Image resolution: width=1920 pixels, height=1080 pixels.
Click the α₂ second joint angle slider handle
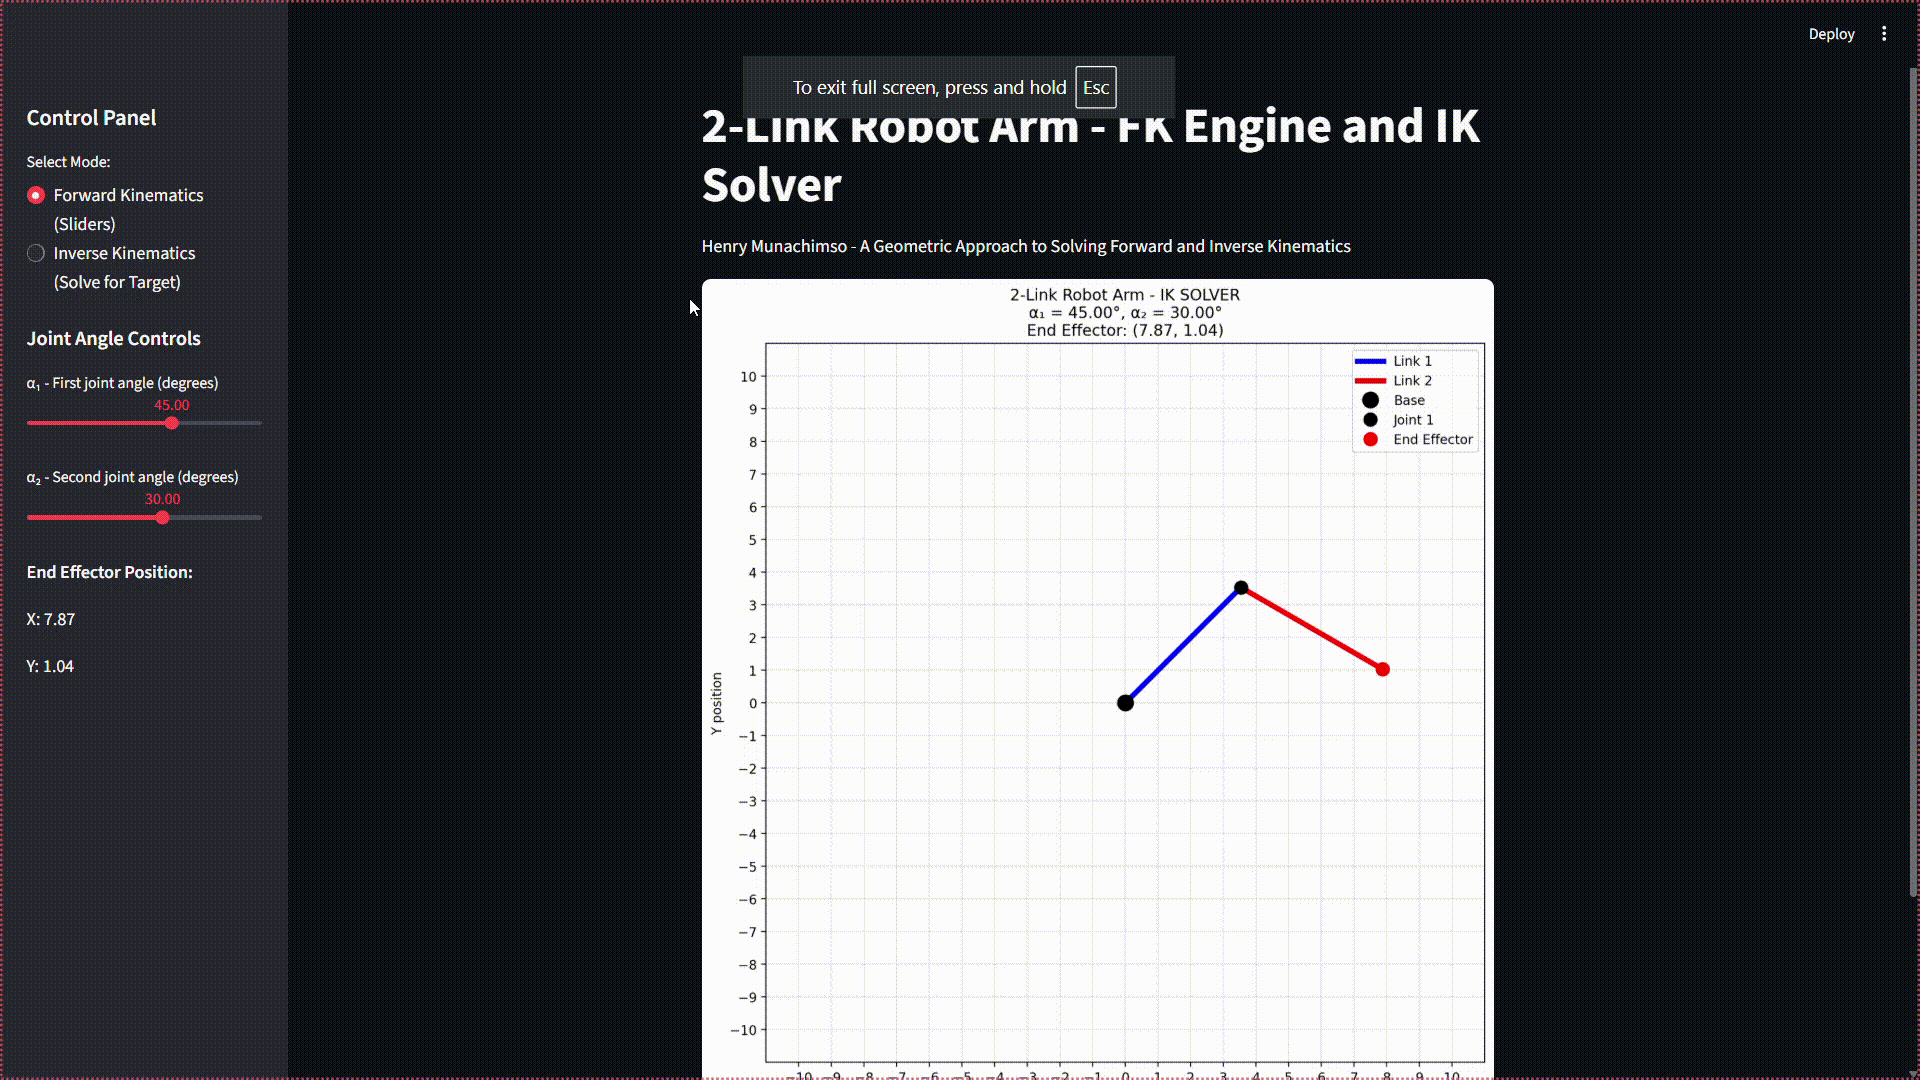tap(163, 518)
